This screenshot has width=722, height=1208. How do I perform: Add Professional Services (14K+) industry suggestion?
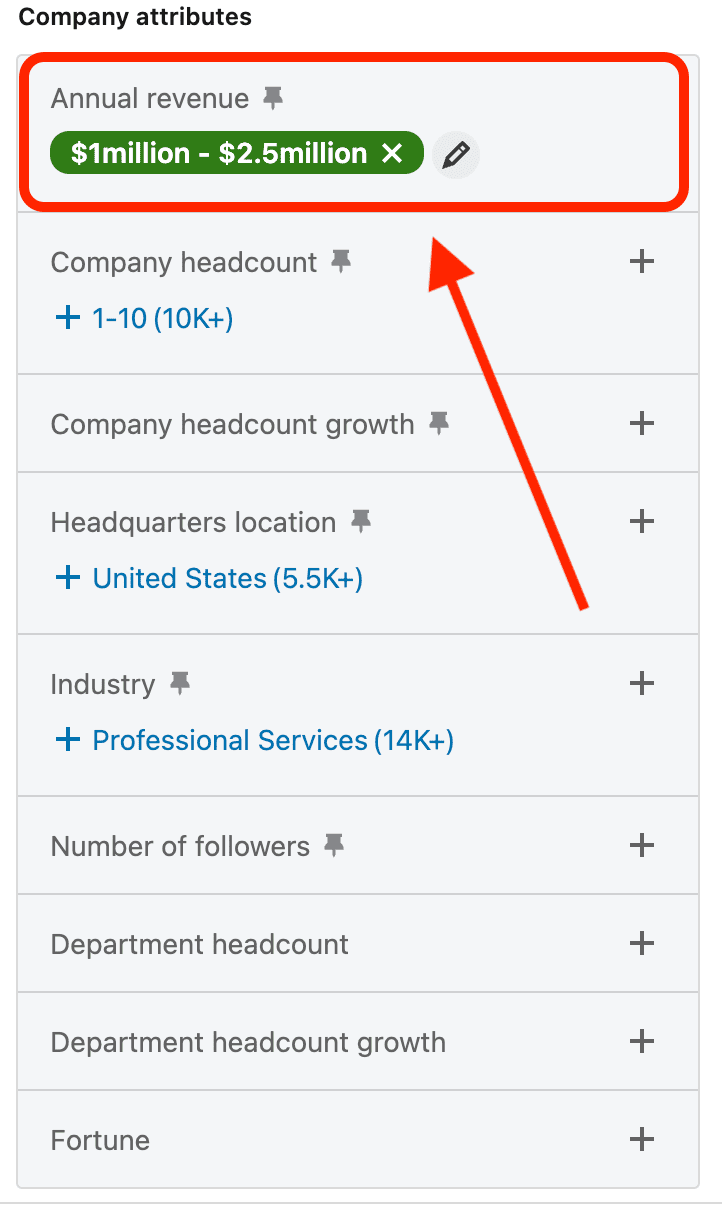pos(255,740)
